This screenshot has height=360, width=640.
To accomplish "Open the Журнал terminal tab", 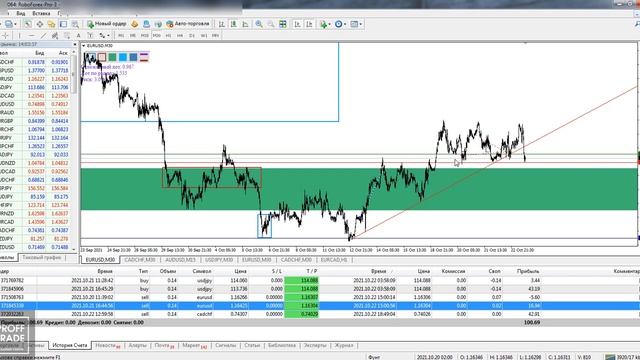I will (x=344, y=345).
